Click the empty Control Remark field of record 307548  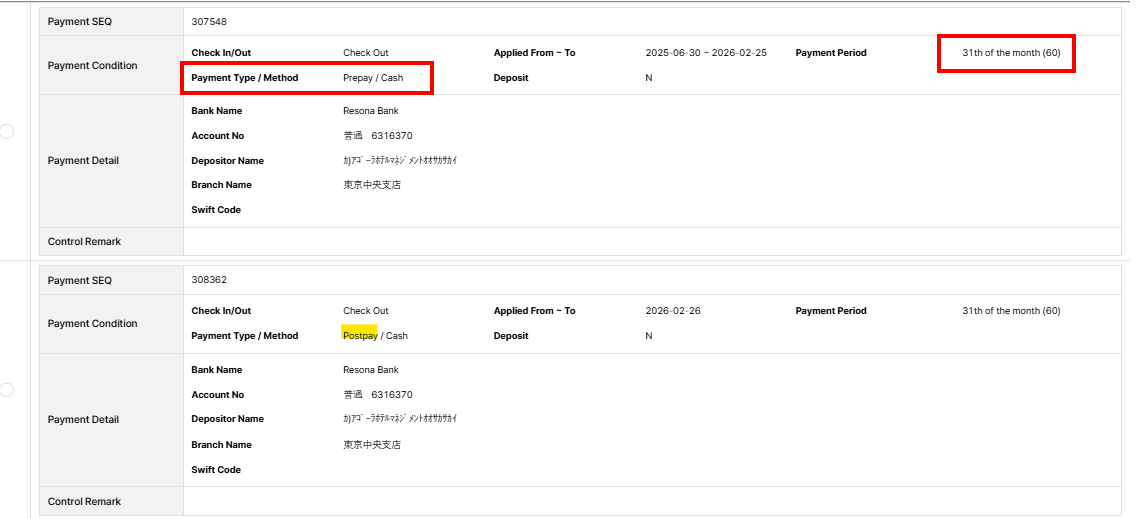click(x=650, y=241)
